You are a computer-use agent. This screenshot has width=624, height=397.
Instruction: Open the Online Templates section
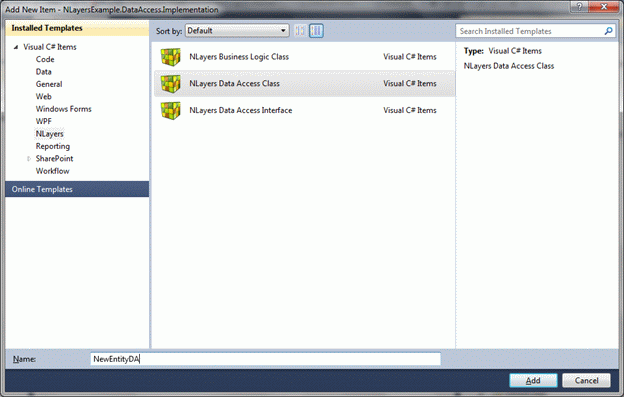pos(77,189)
